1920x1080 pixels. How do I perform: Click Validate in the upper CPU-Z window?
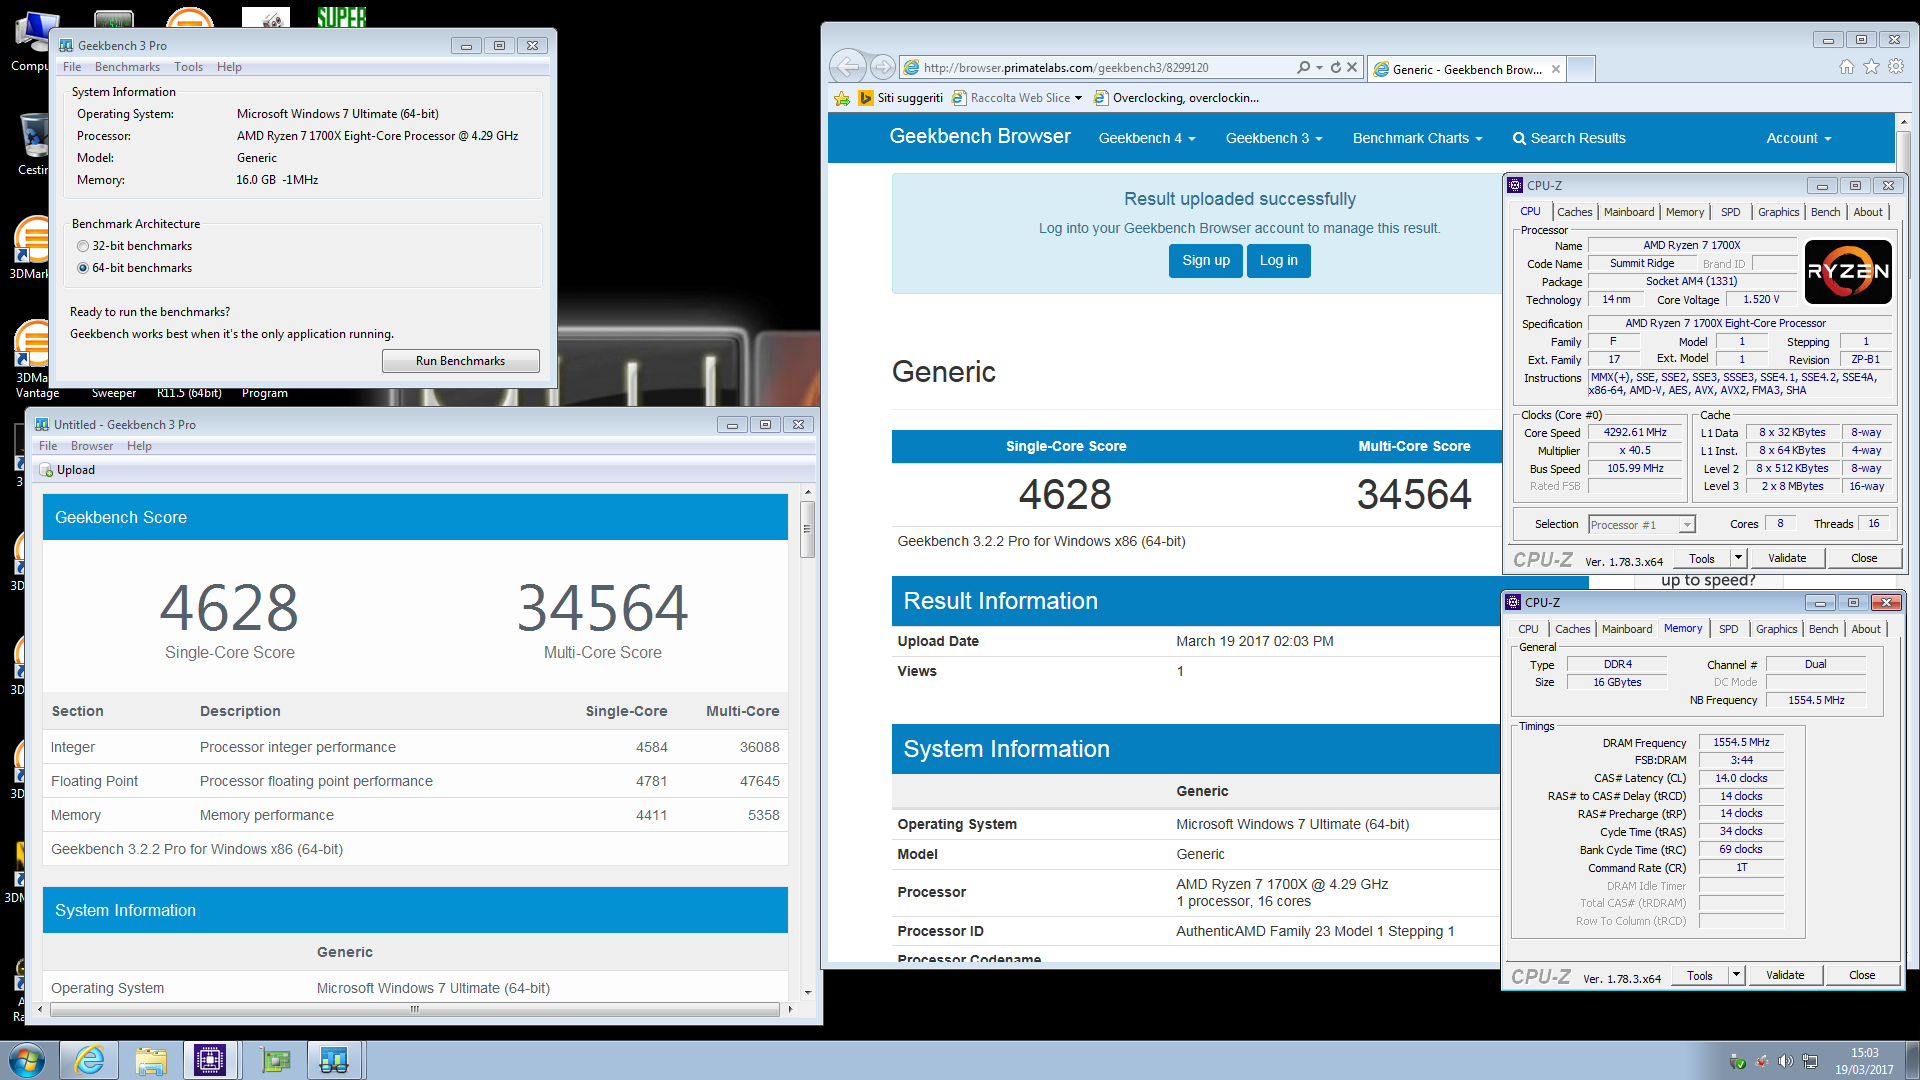[1787, 558]
